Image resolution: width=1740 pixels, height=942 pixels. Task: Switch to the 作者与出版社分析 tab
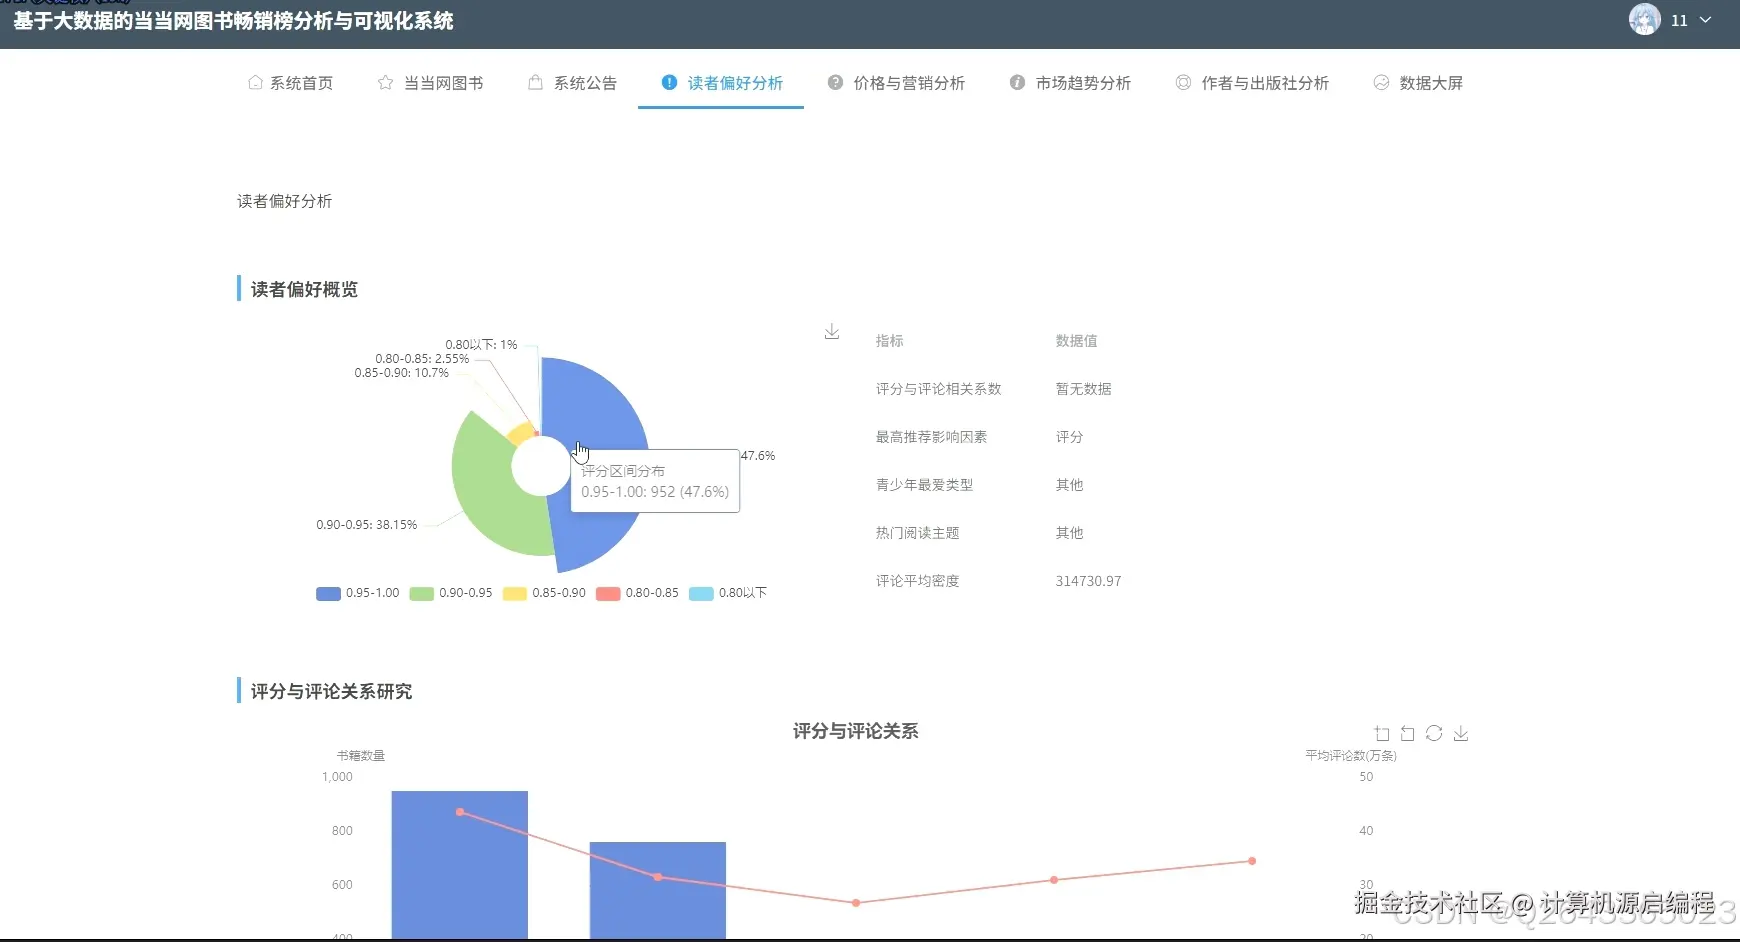[1253, 83]
